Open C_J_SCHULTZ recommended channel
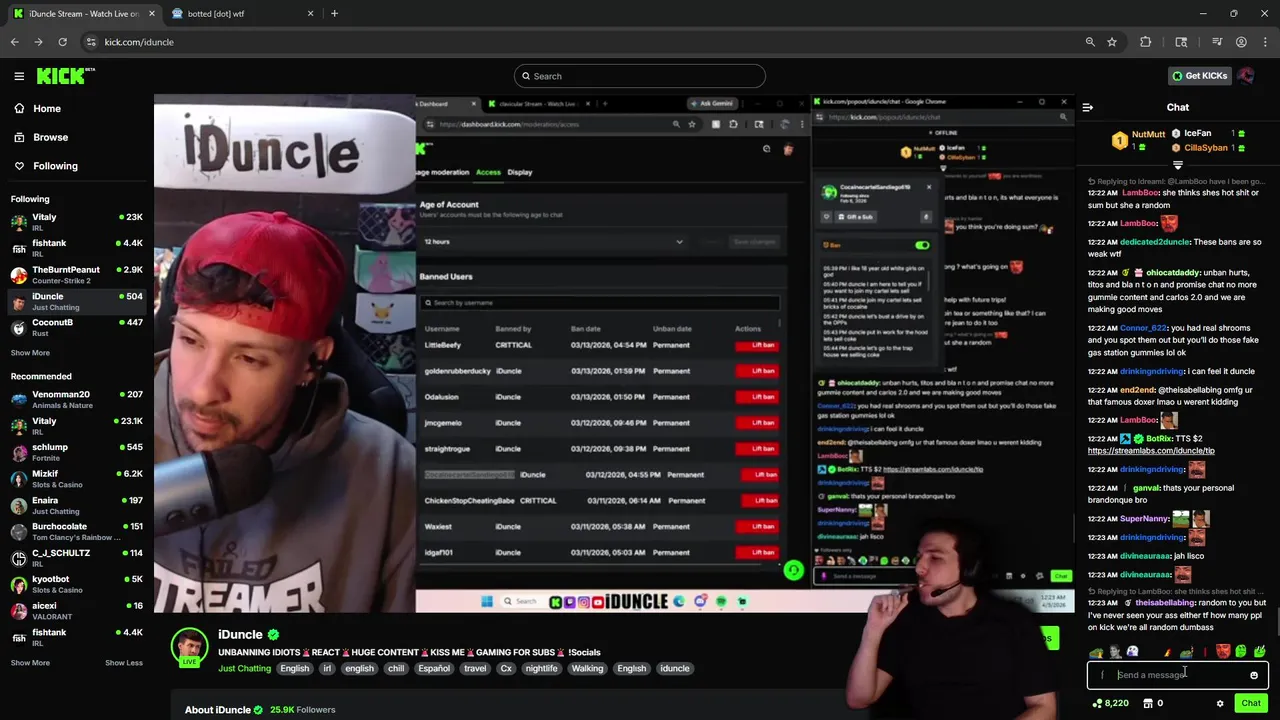The width and height of the screenshot is (1280, 720). click(x=77, y=558)
